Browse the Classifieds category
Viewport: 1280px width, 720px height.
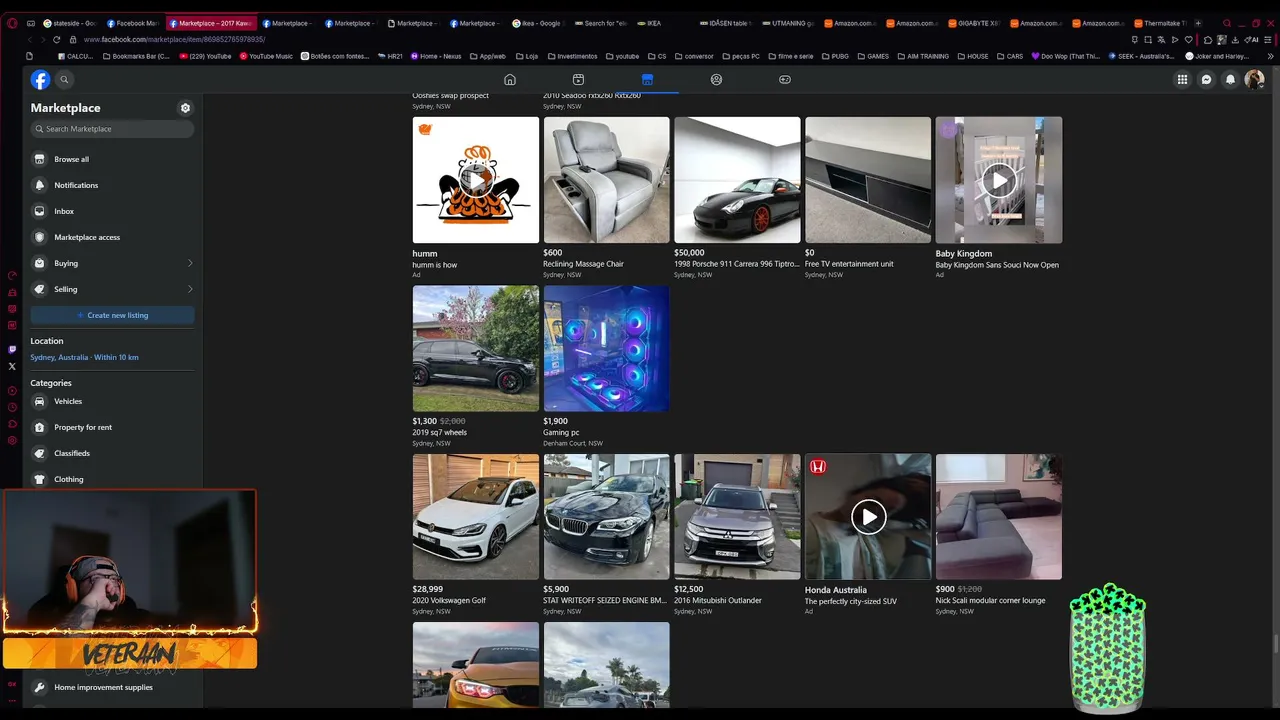coord(112,453)
